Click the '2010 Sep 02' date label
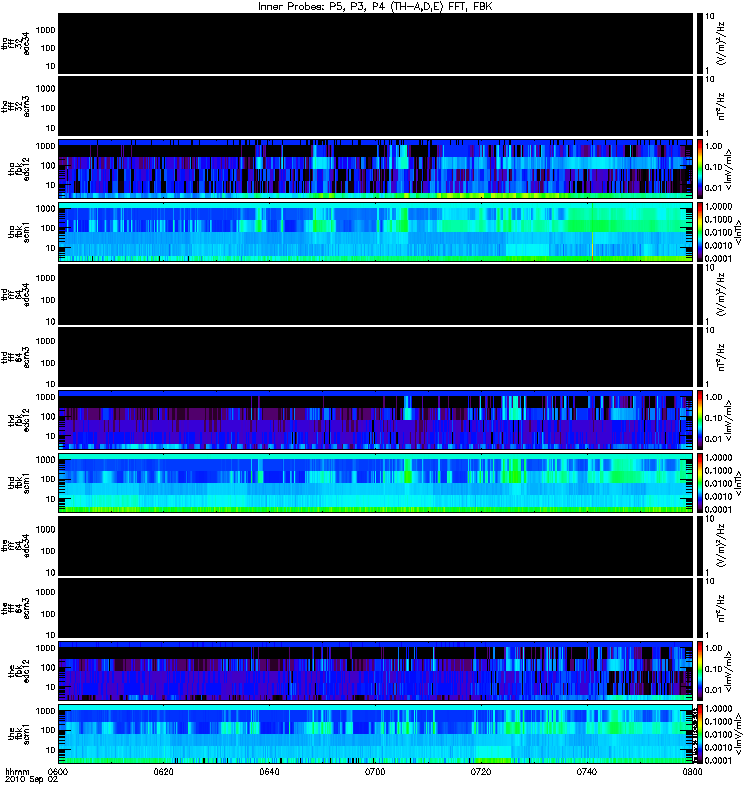Image resolution: width=750 pixels, height=800 pixels. (x=31, y=779)
